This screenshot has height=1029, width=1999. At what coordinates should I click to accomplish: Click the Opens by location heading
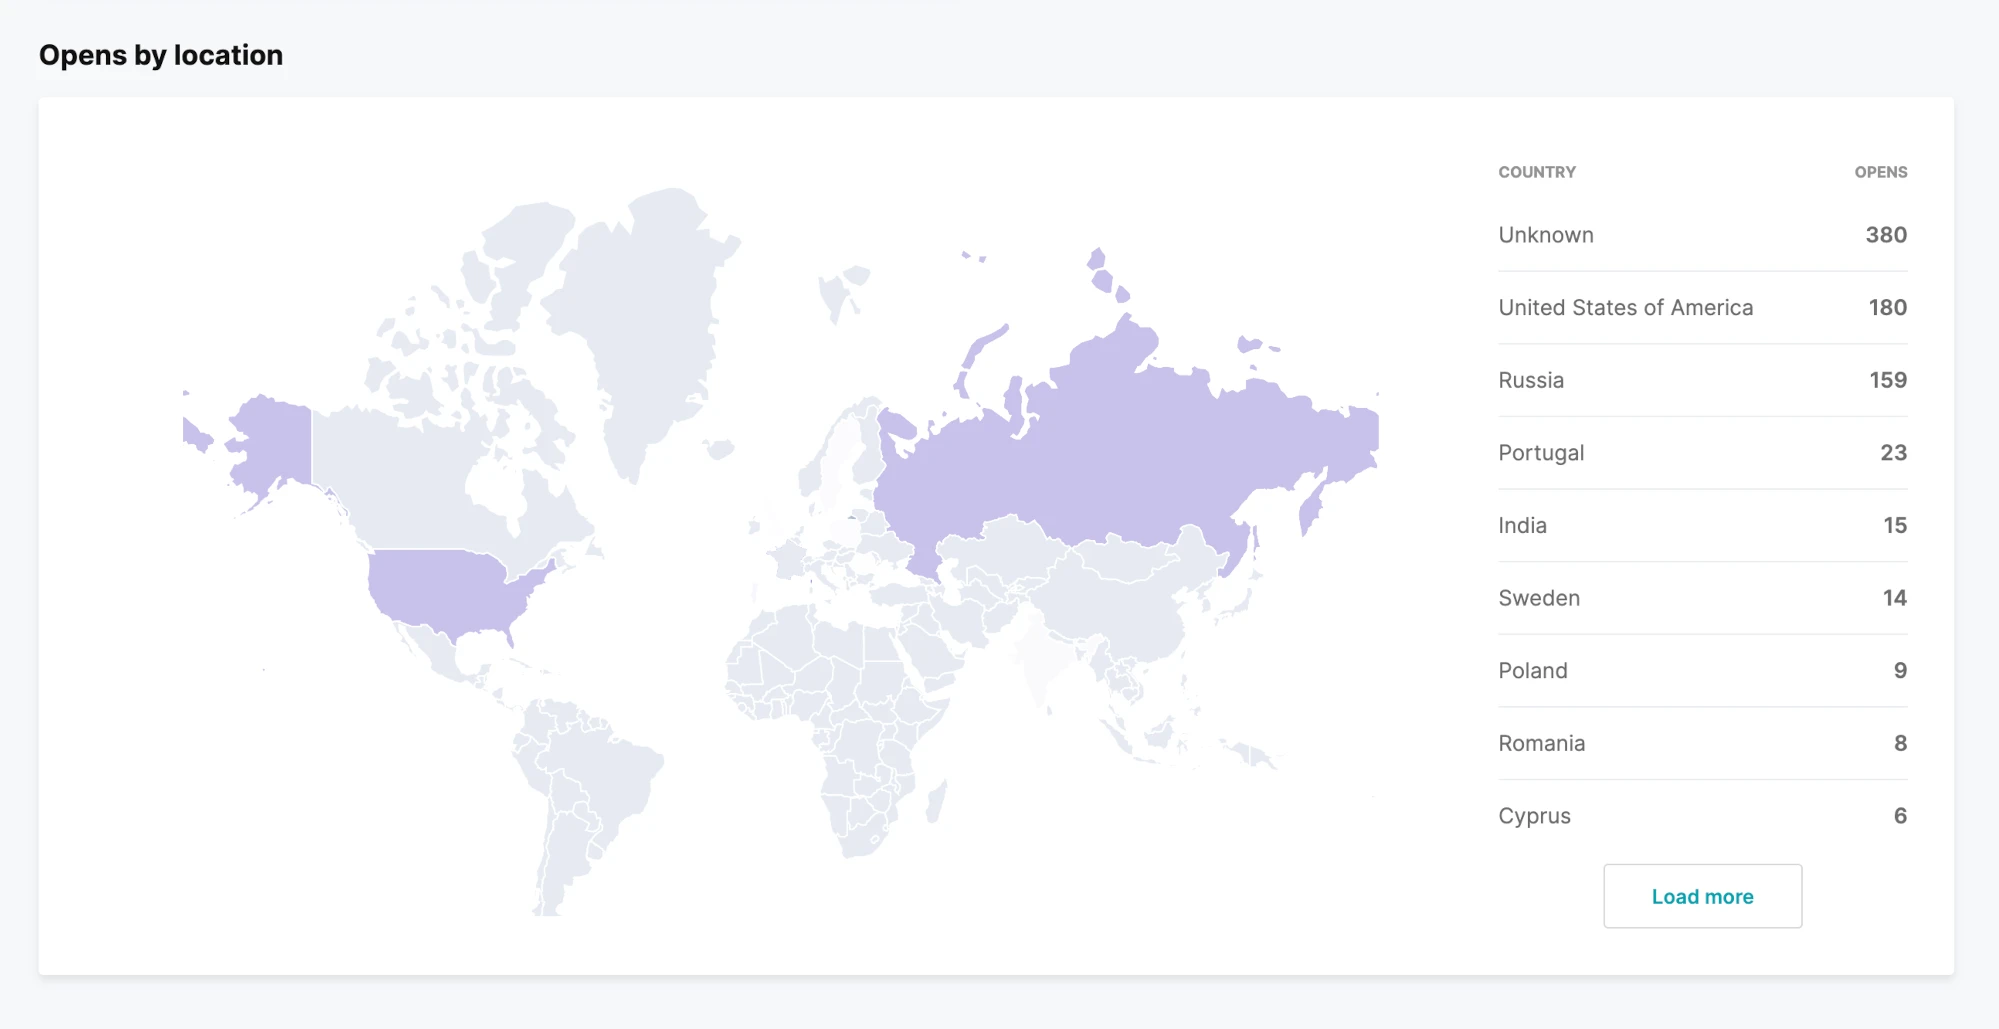click(161, 55)
